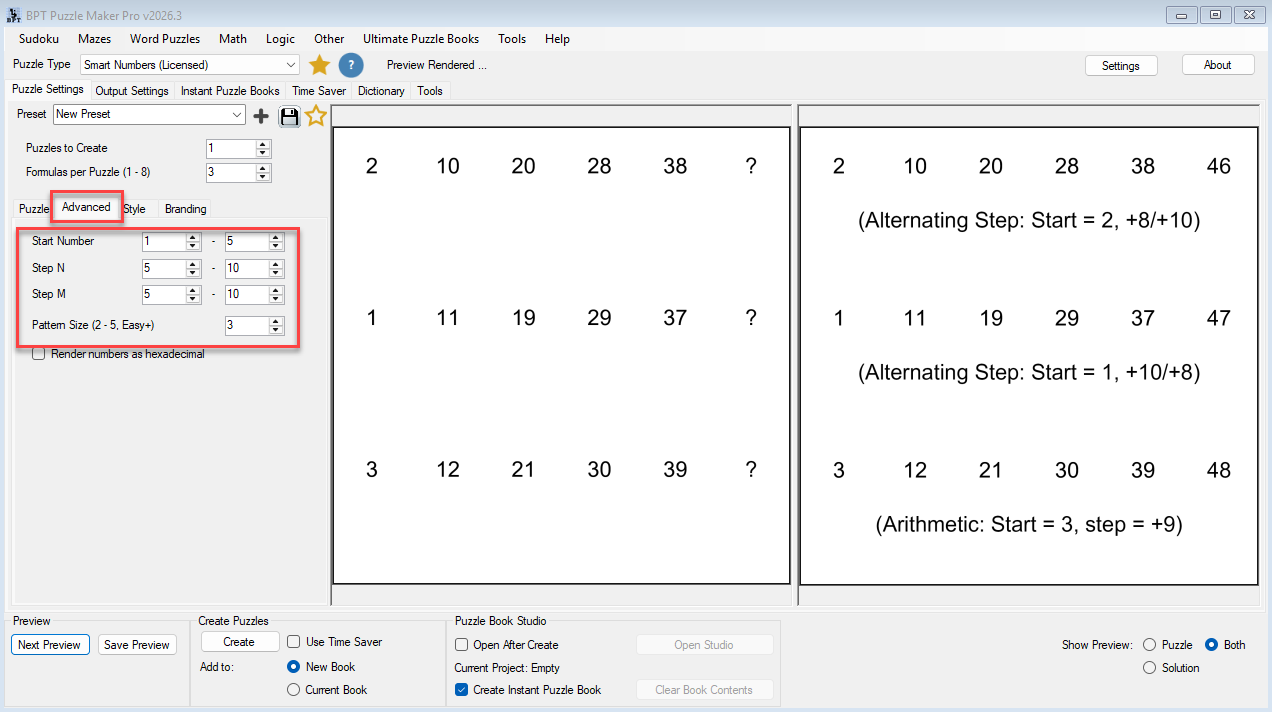Click Save Preview button

coord(137,645)
